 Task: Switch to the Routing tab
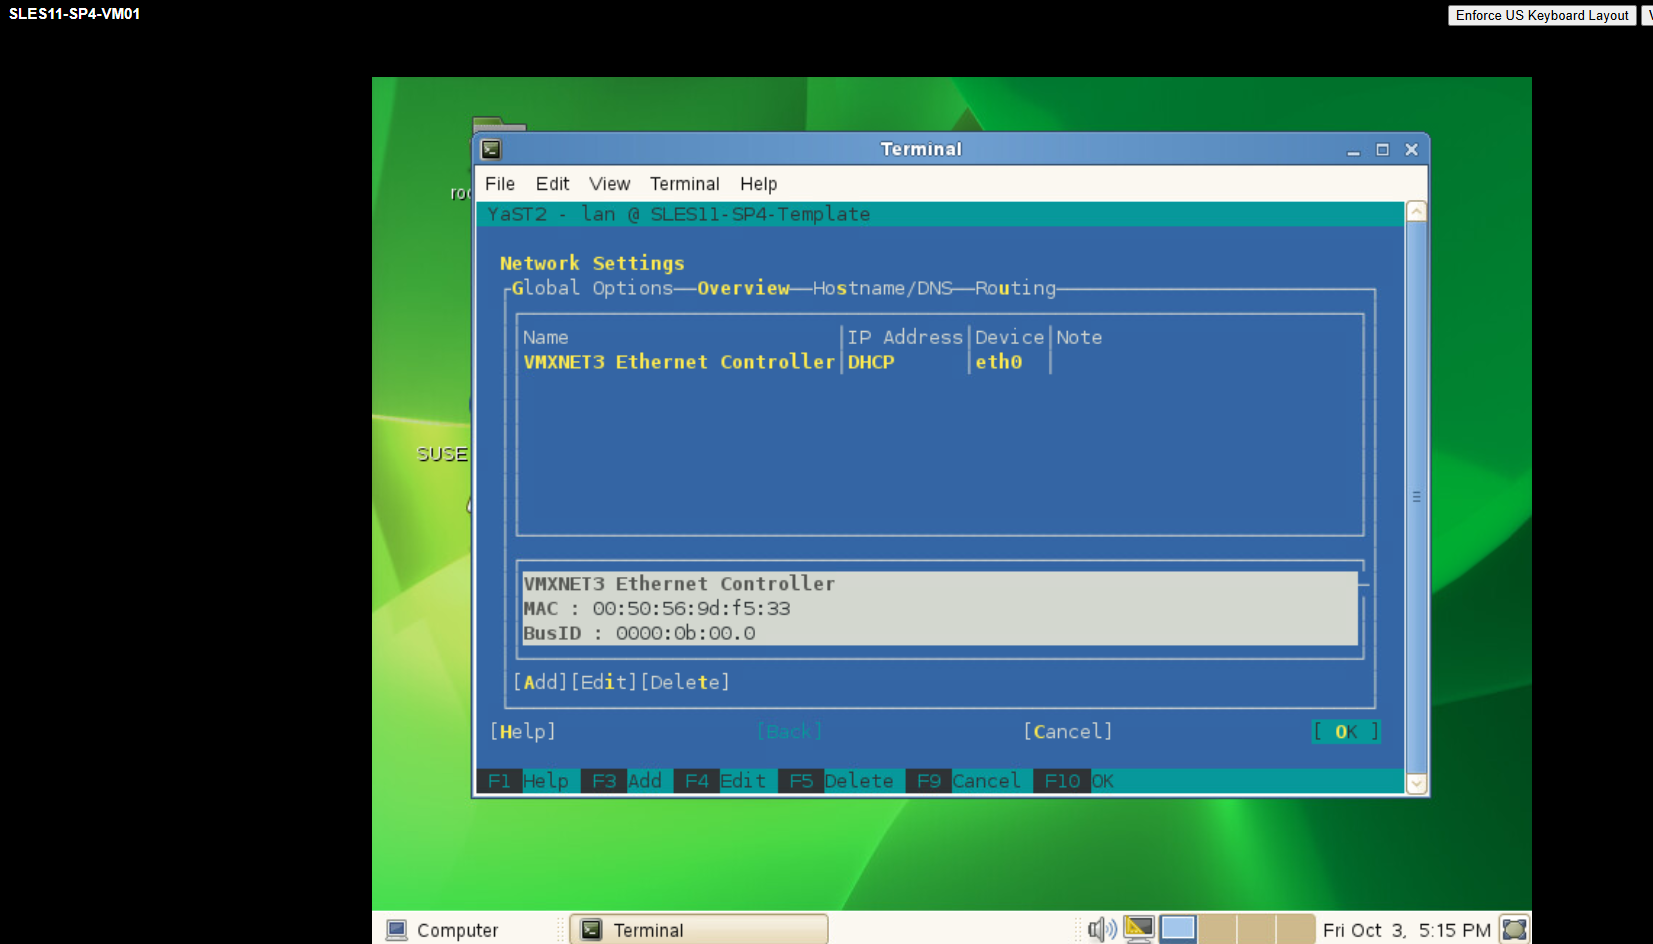pos(1015,288)
